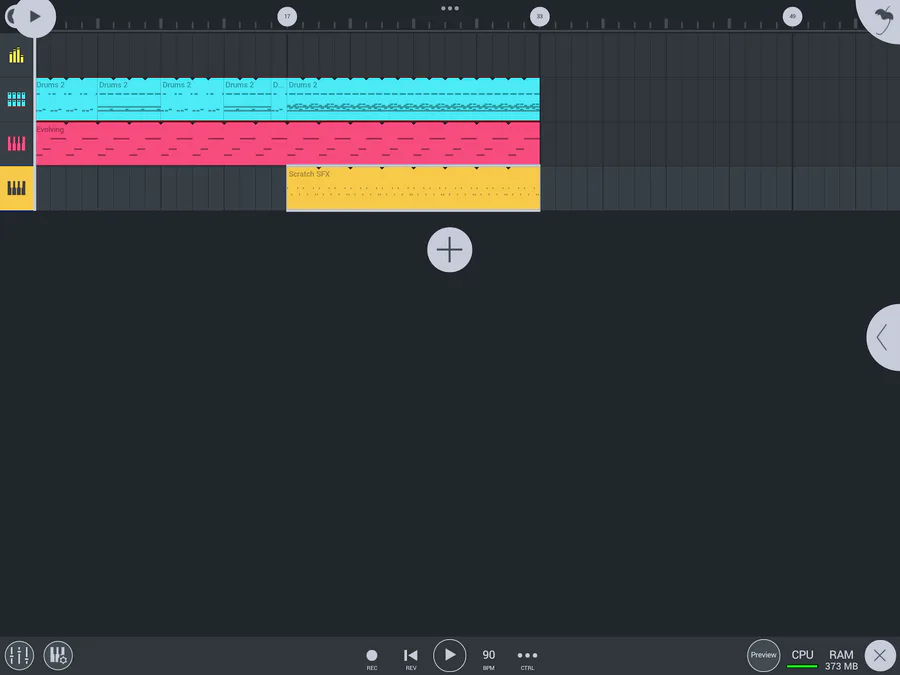
Task: Select the cyan drum pads track icon
Action: click(x=17, y=99)
